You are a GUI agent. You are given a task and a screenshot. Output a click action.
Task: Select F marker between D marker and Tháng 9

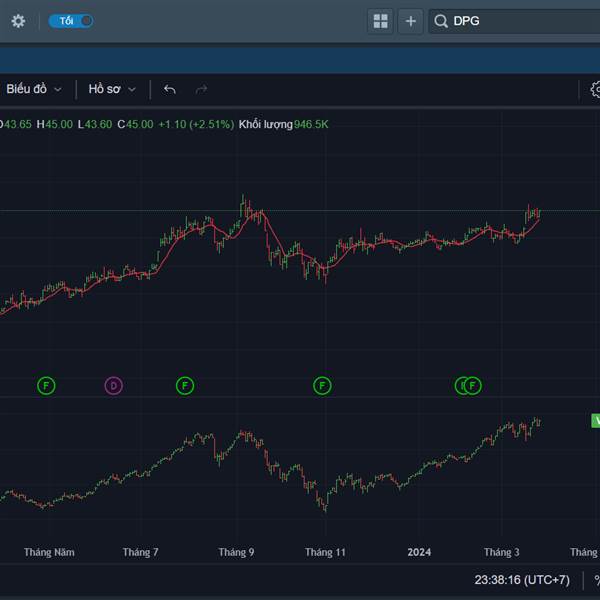(x=185, y=386)
